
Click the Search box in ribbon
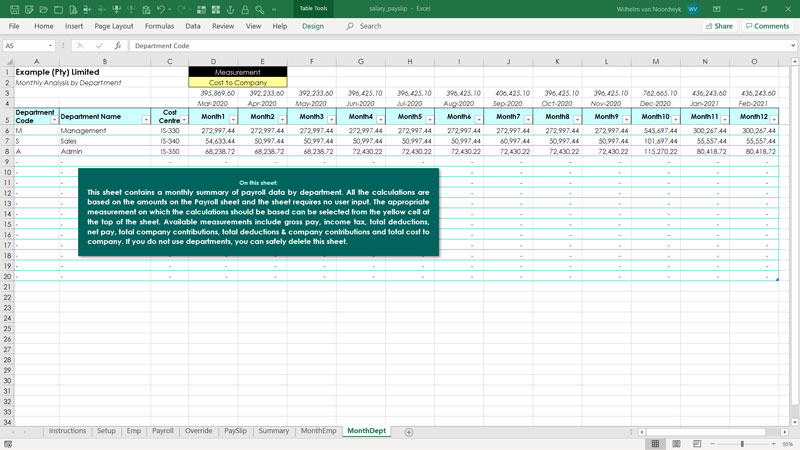(363, 26)
